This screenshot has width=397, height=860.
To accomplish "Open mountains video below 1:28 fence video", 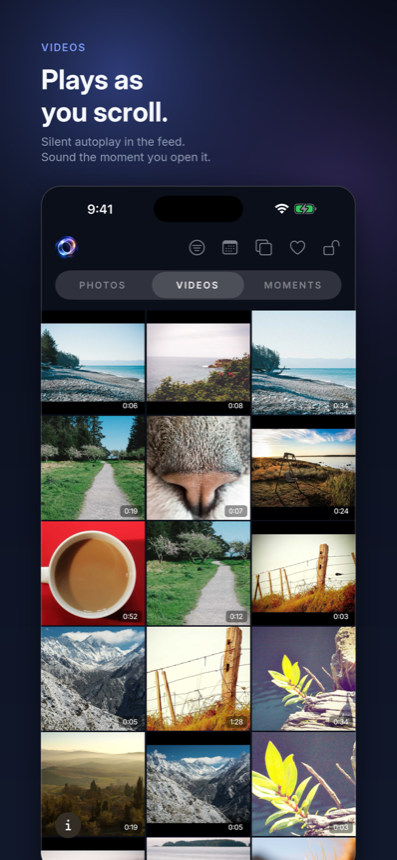I will point(198,784).
